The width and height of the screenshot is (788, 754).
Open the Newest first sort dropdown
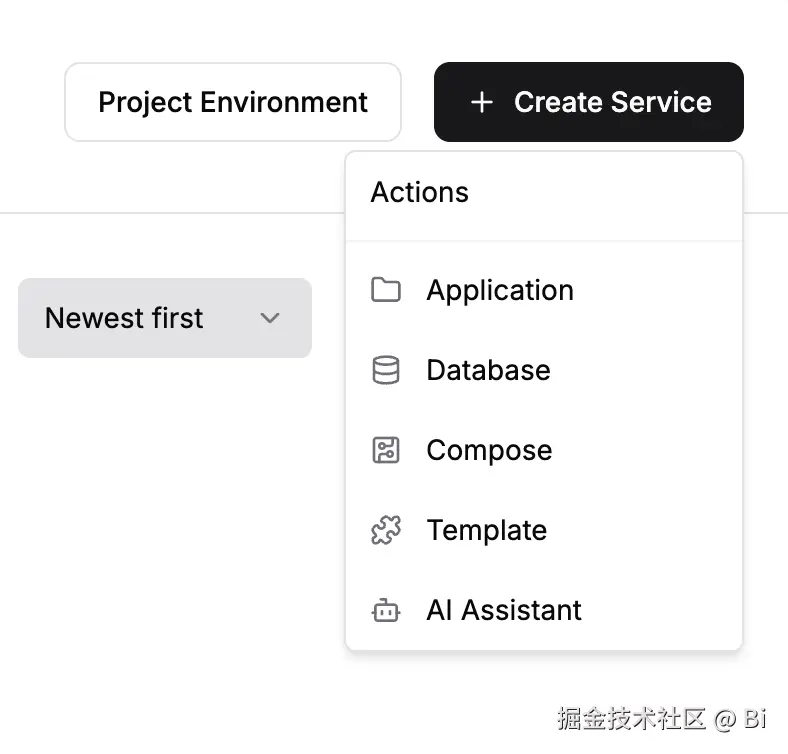(x=165, y=318)
